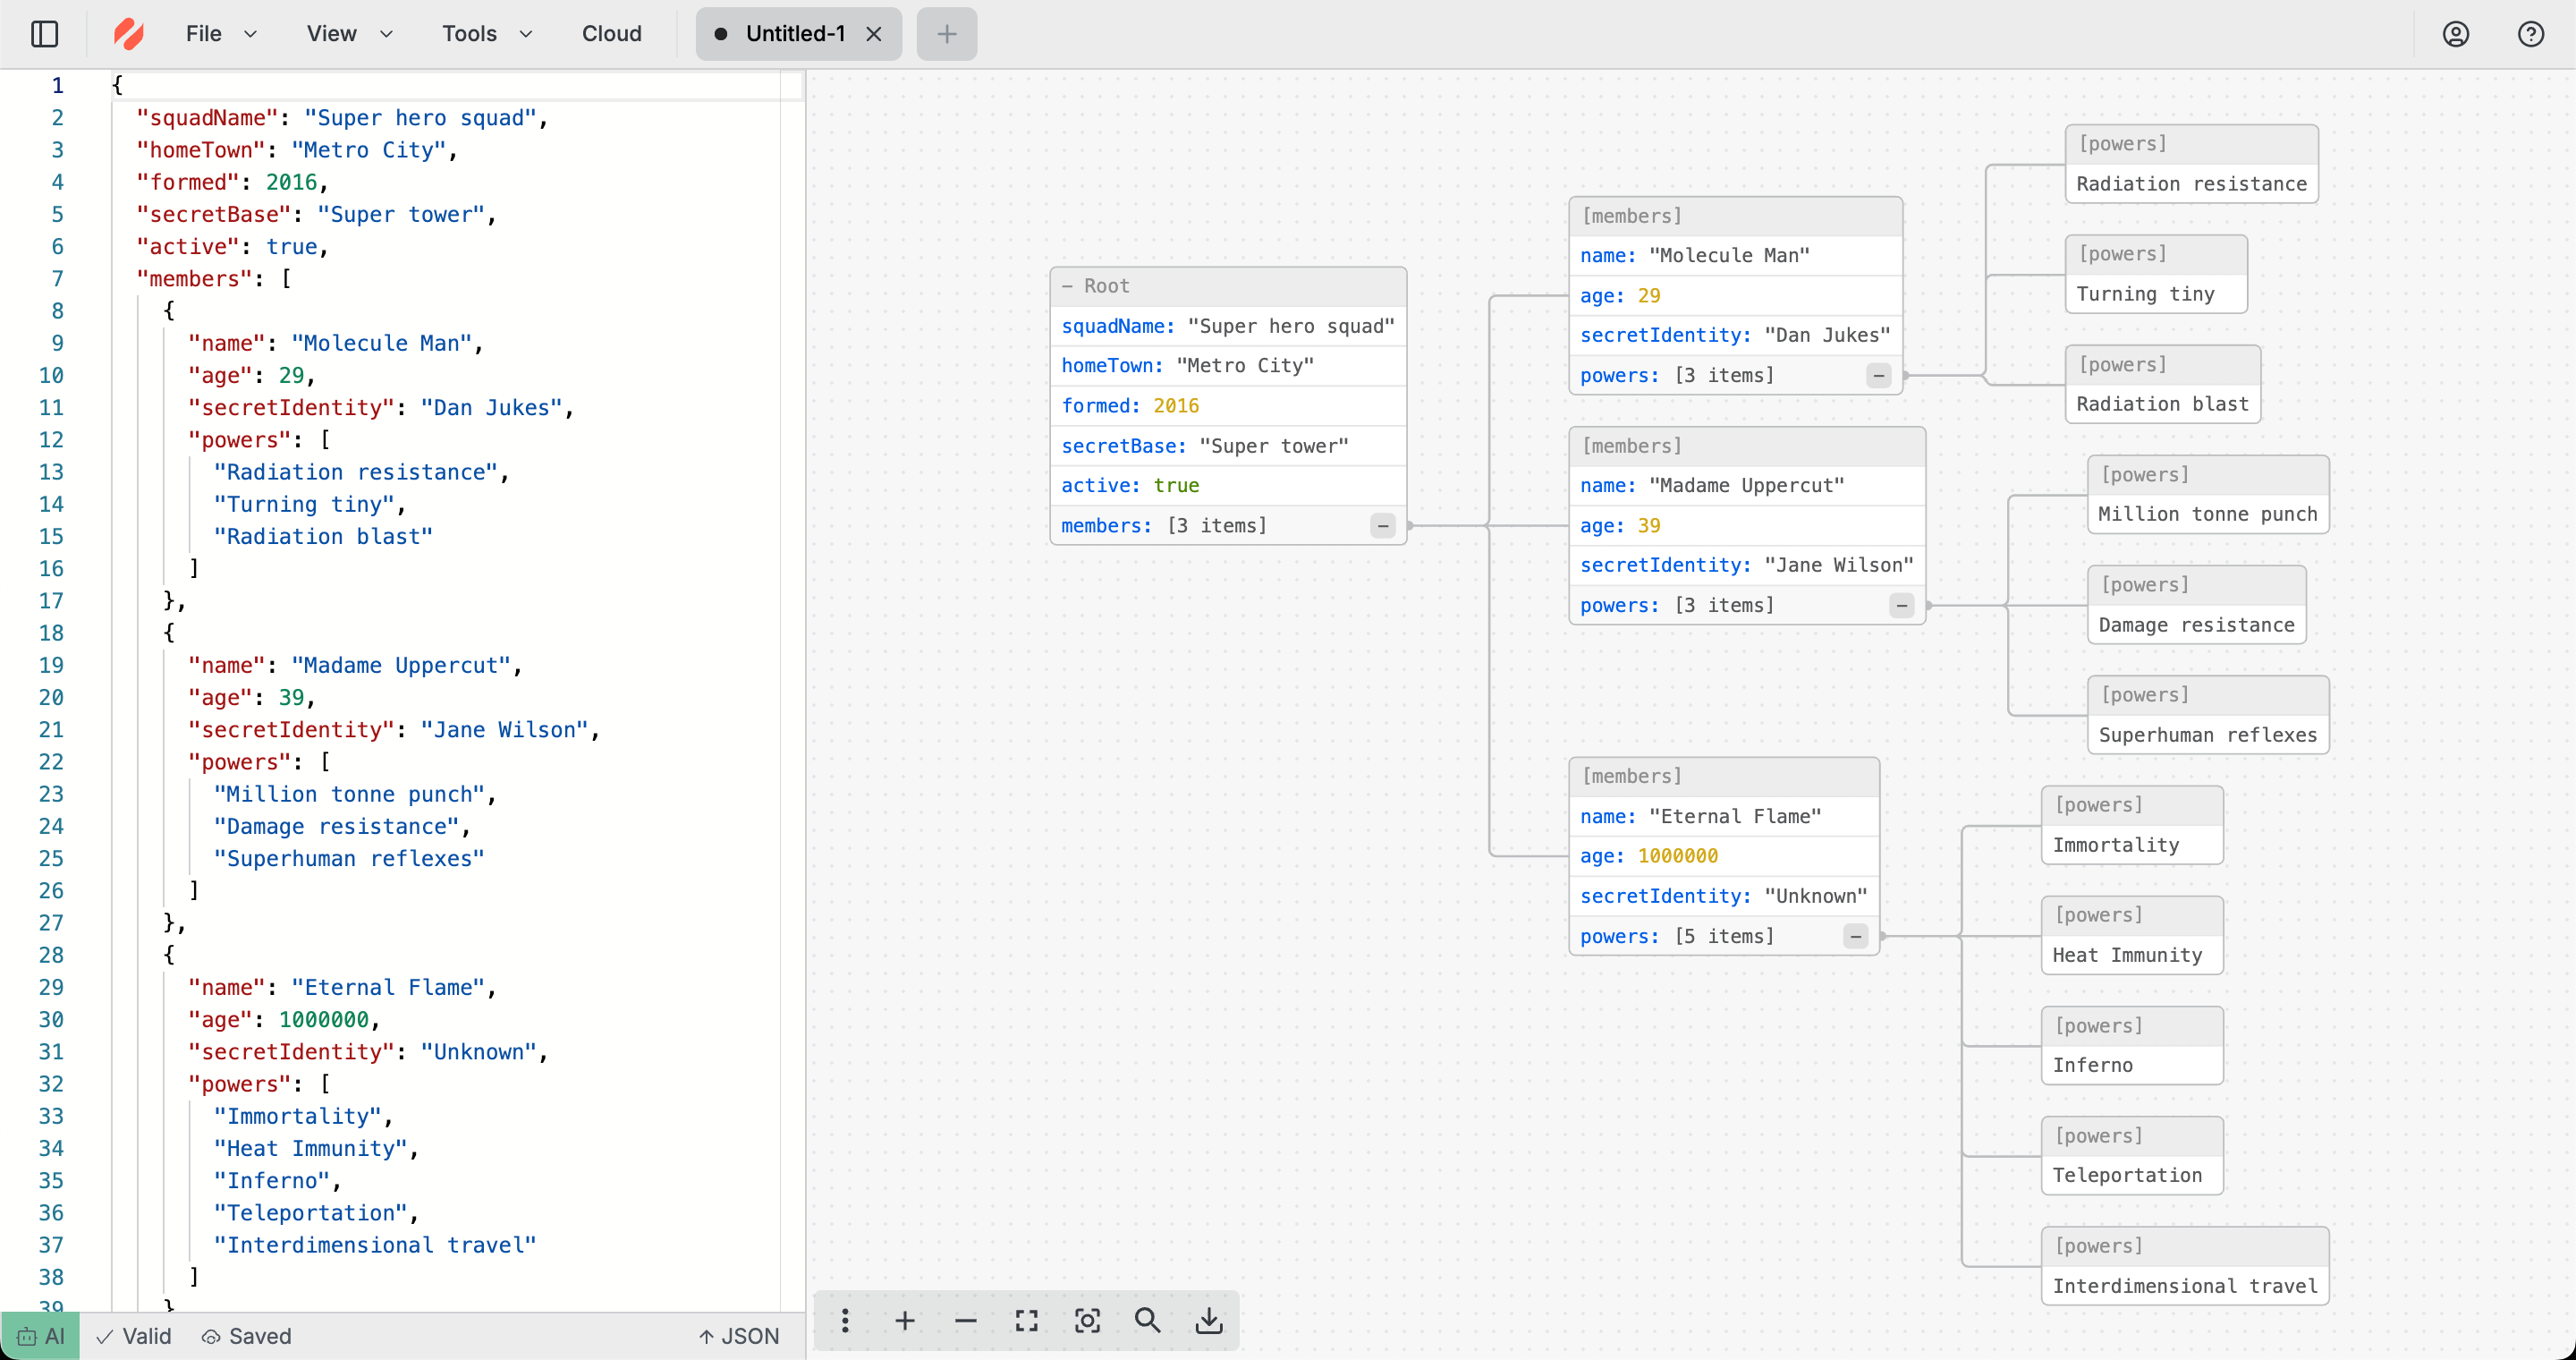
Task: Enter fullscreen graph view
Action: [1026, 1320]
